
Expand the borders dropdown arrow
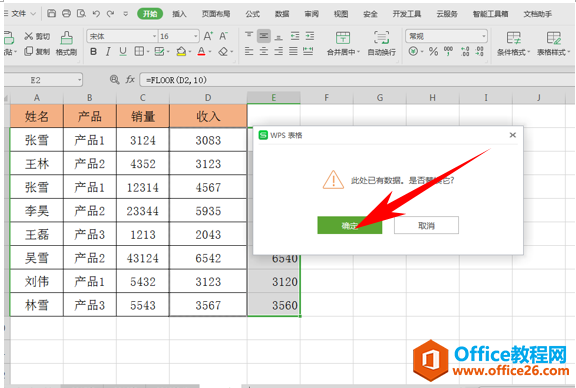coord(148,52)
